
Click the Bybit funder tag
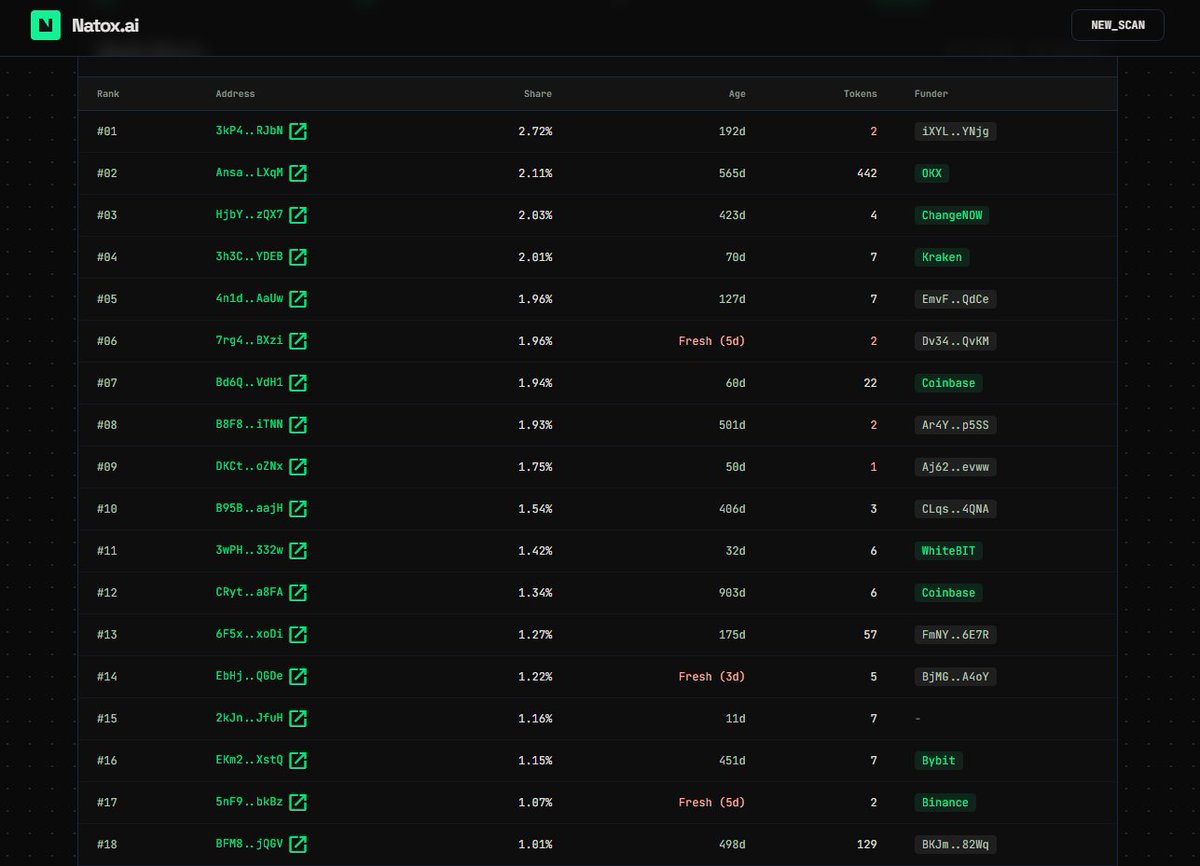[938, 761]
